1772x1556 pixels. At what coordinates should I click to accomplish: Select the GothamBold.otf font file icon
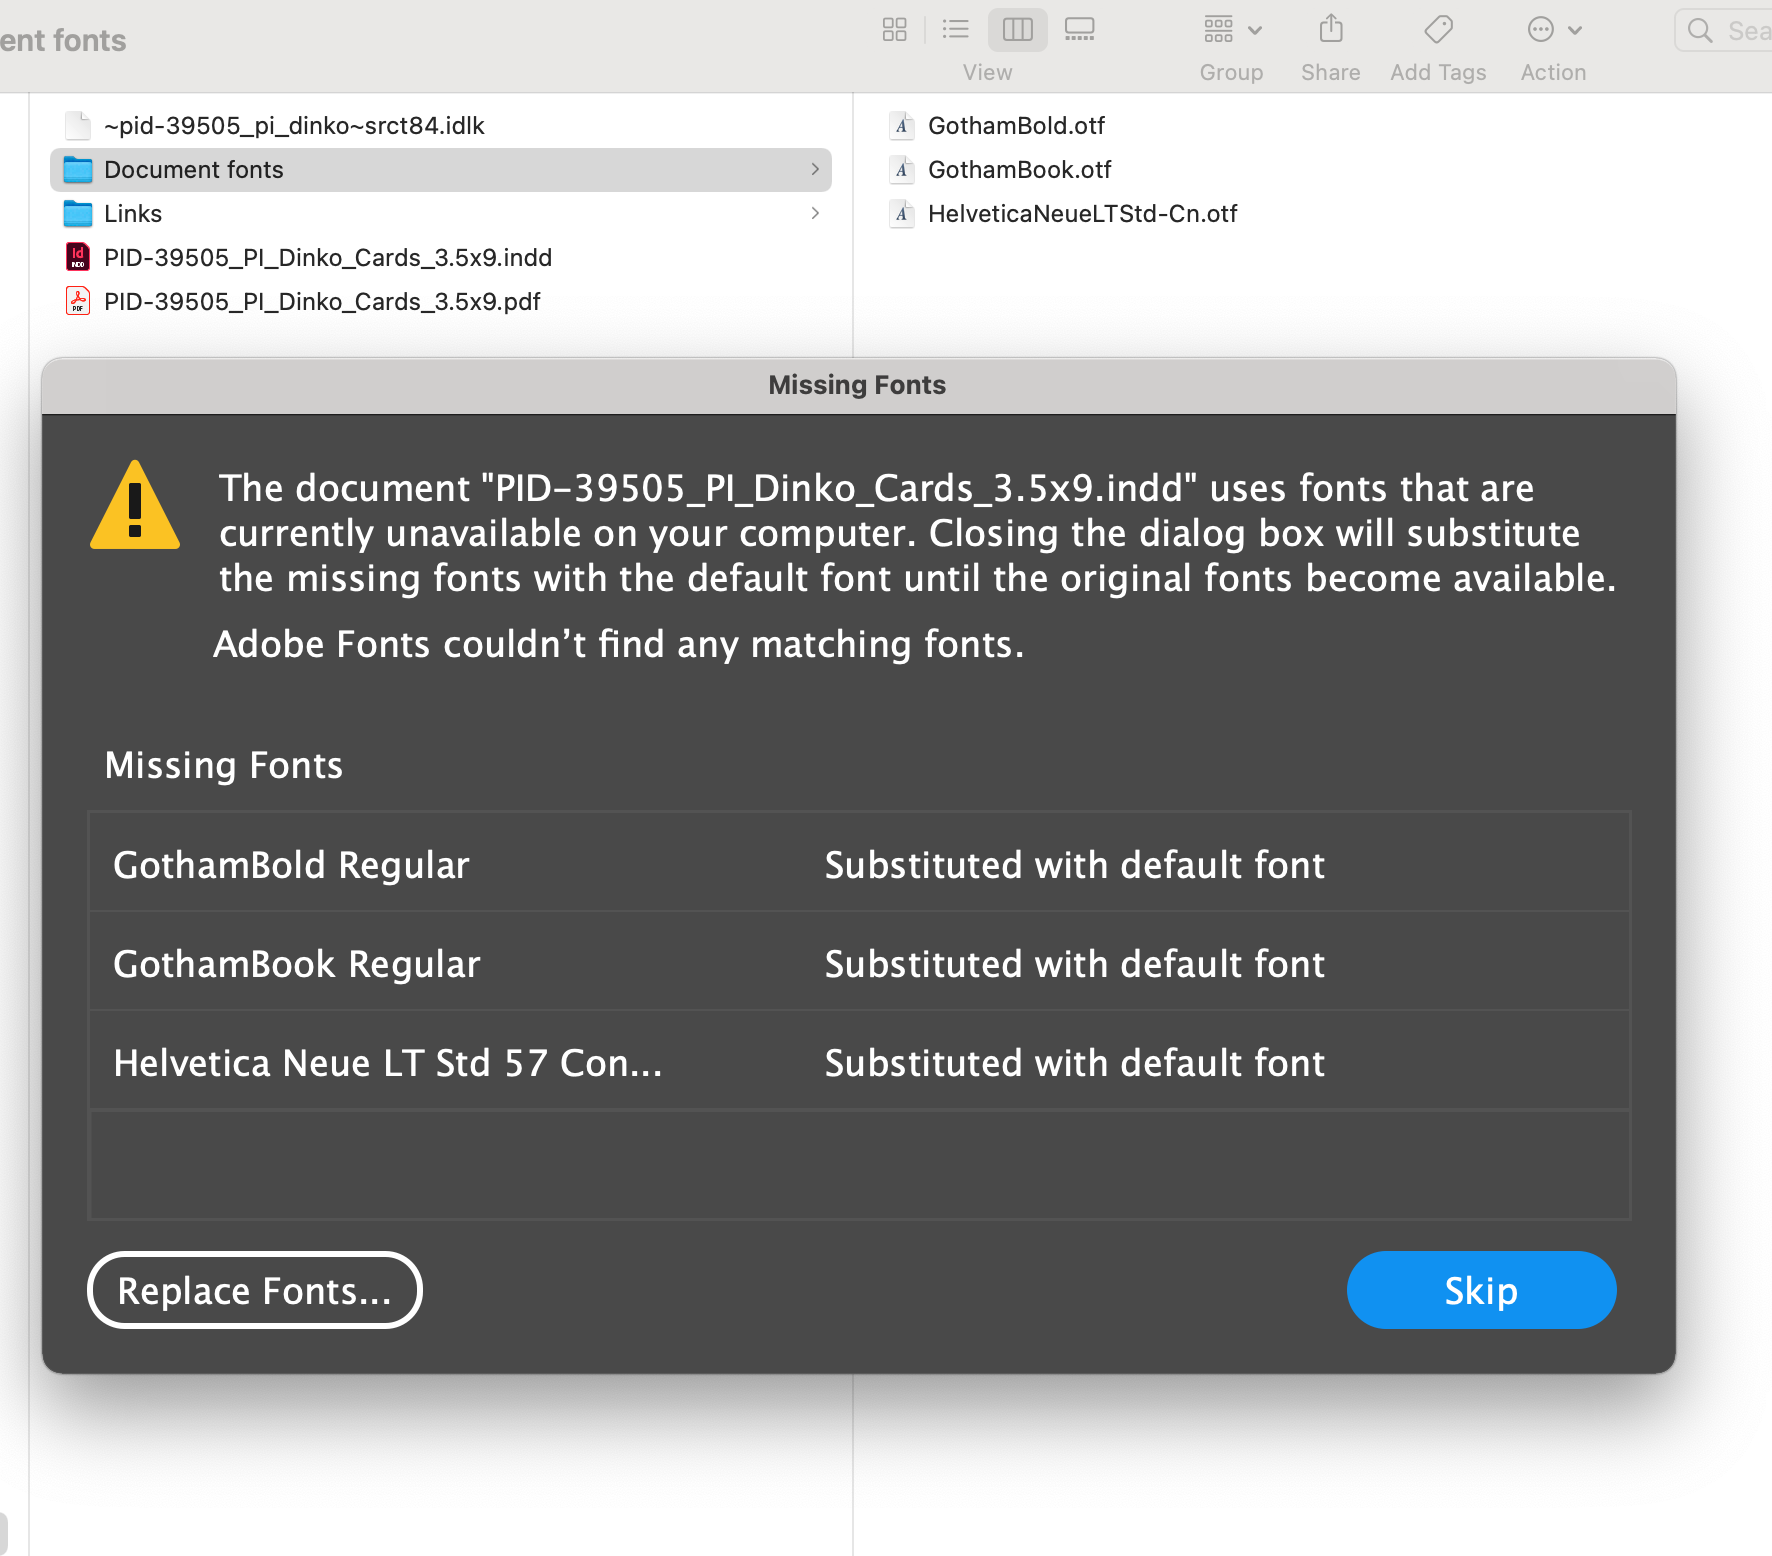coord(902,126)
